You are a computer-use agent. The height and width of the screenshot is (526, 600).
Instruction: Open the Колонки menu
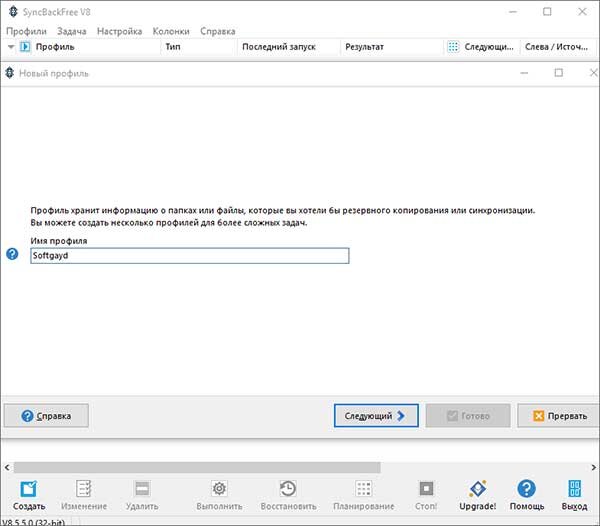click(x=171, y=31)
